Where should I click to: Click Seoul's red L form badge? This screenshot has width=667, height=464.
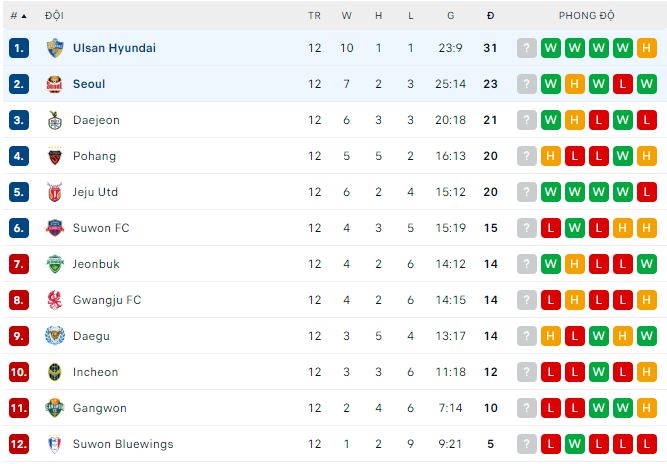coord(623,84)
